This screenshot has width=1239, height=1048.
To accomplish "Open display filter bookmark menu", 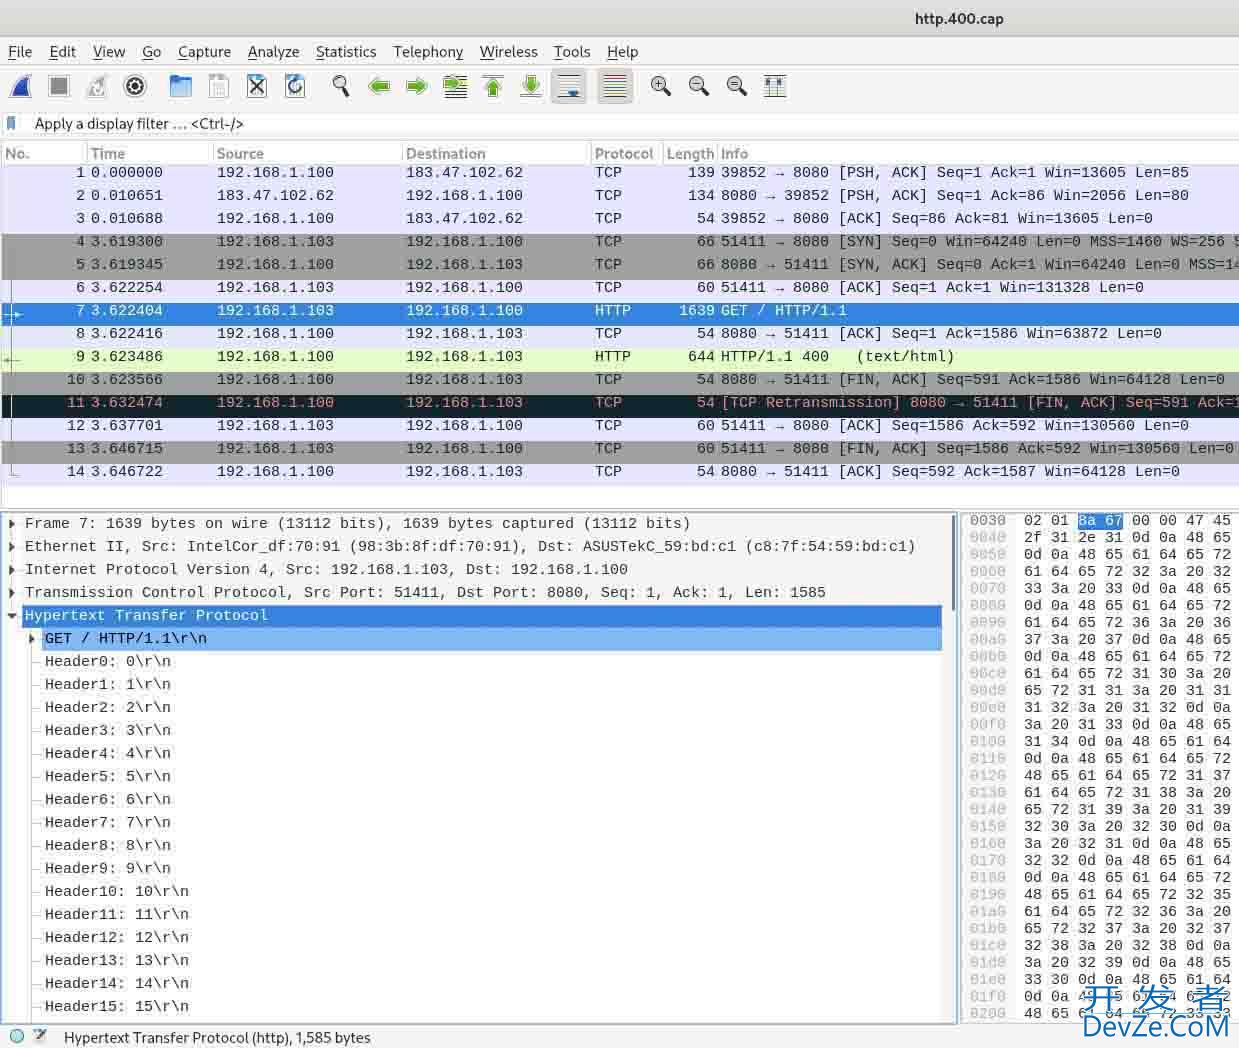I will tap(12, 124).
